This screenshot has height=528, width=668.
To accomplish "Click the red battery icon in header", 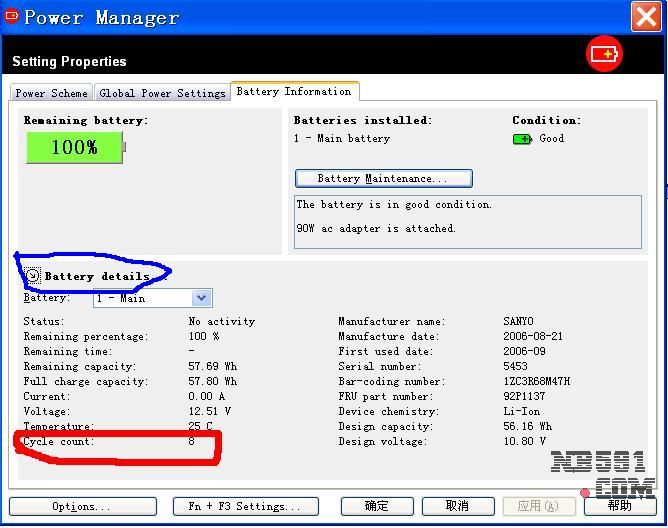I will click(x=604, y=54).
